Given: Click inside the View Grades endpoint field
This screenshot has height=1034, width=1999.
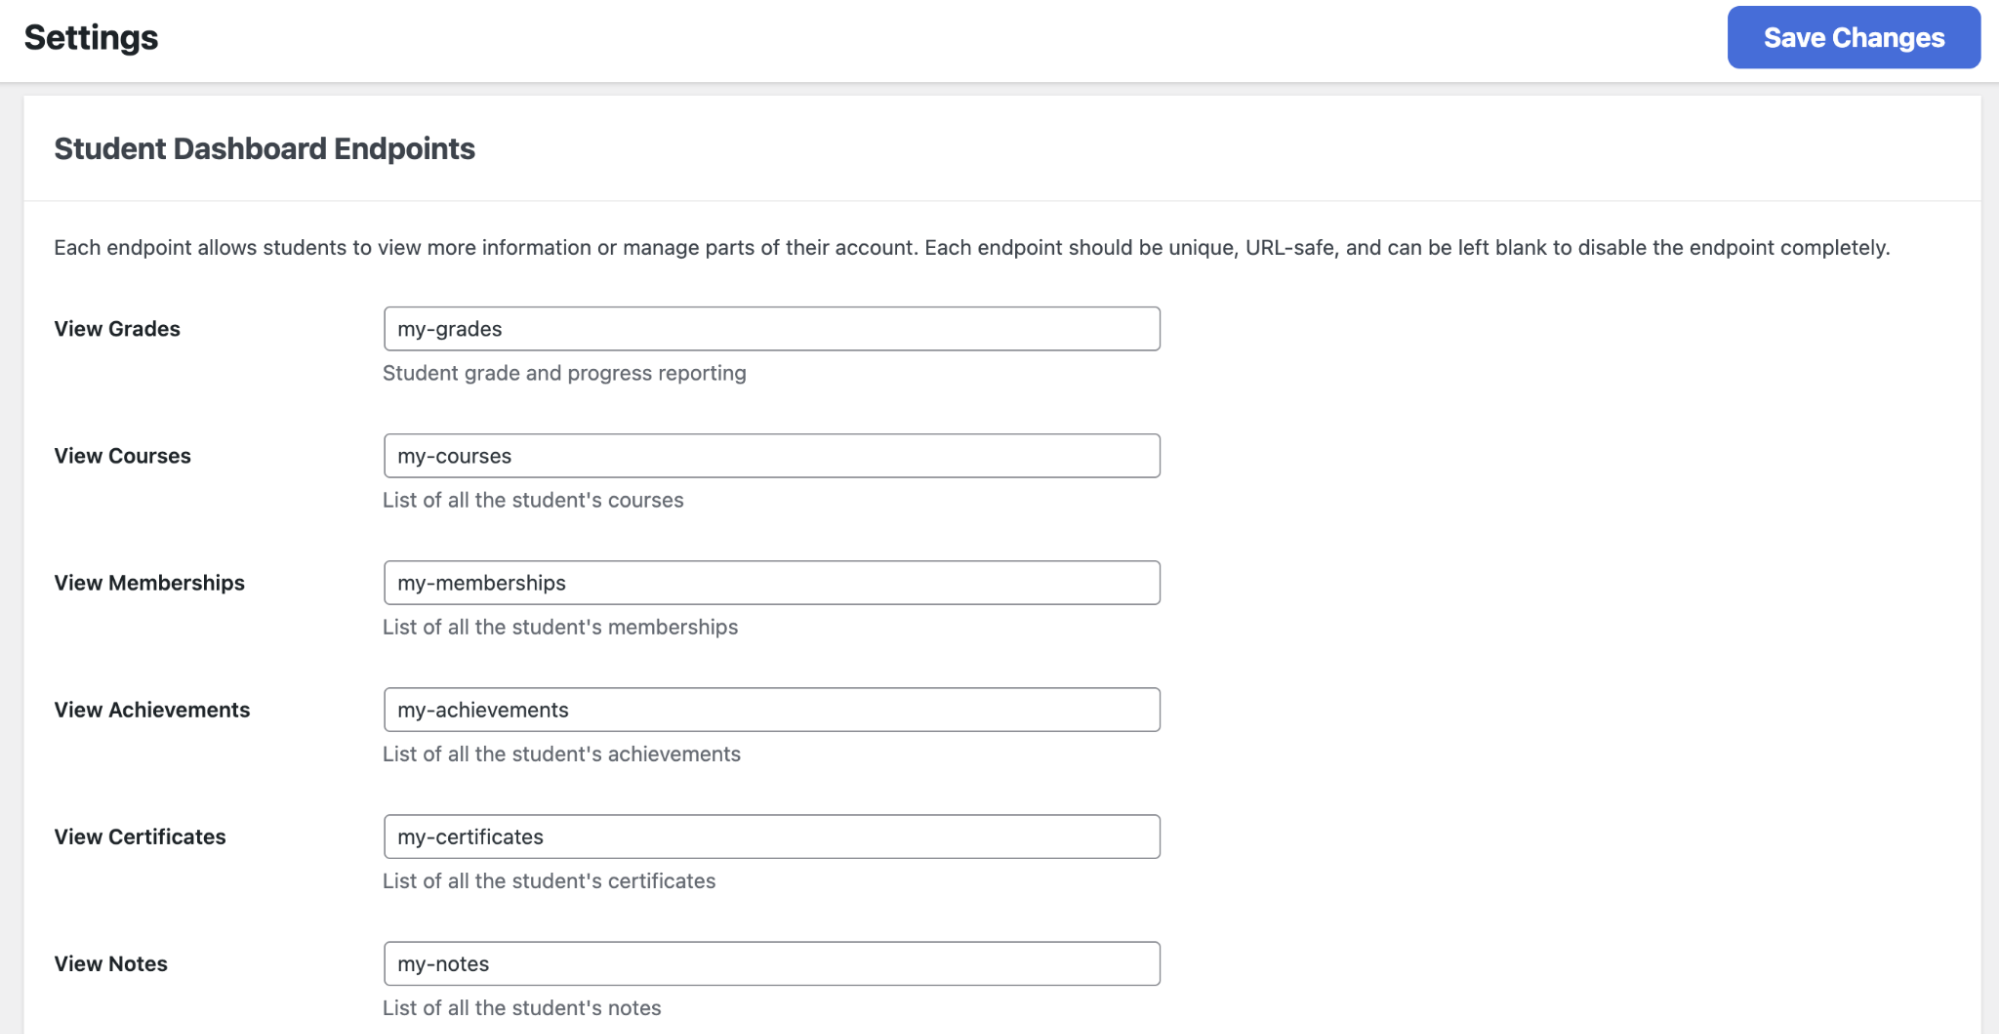Looking at the screenshot, I should [x=770, y=328].
